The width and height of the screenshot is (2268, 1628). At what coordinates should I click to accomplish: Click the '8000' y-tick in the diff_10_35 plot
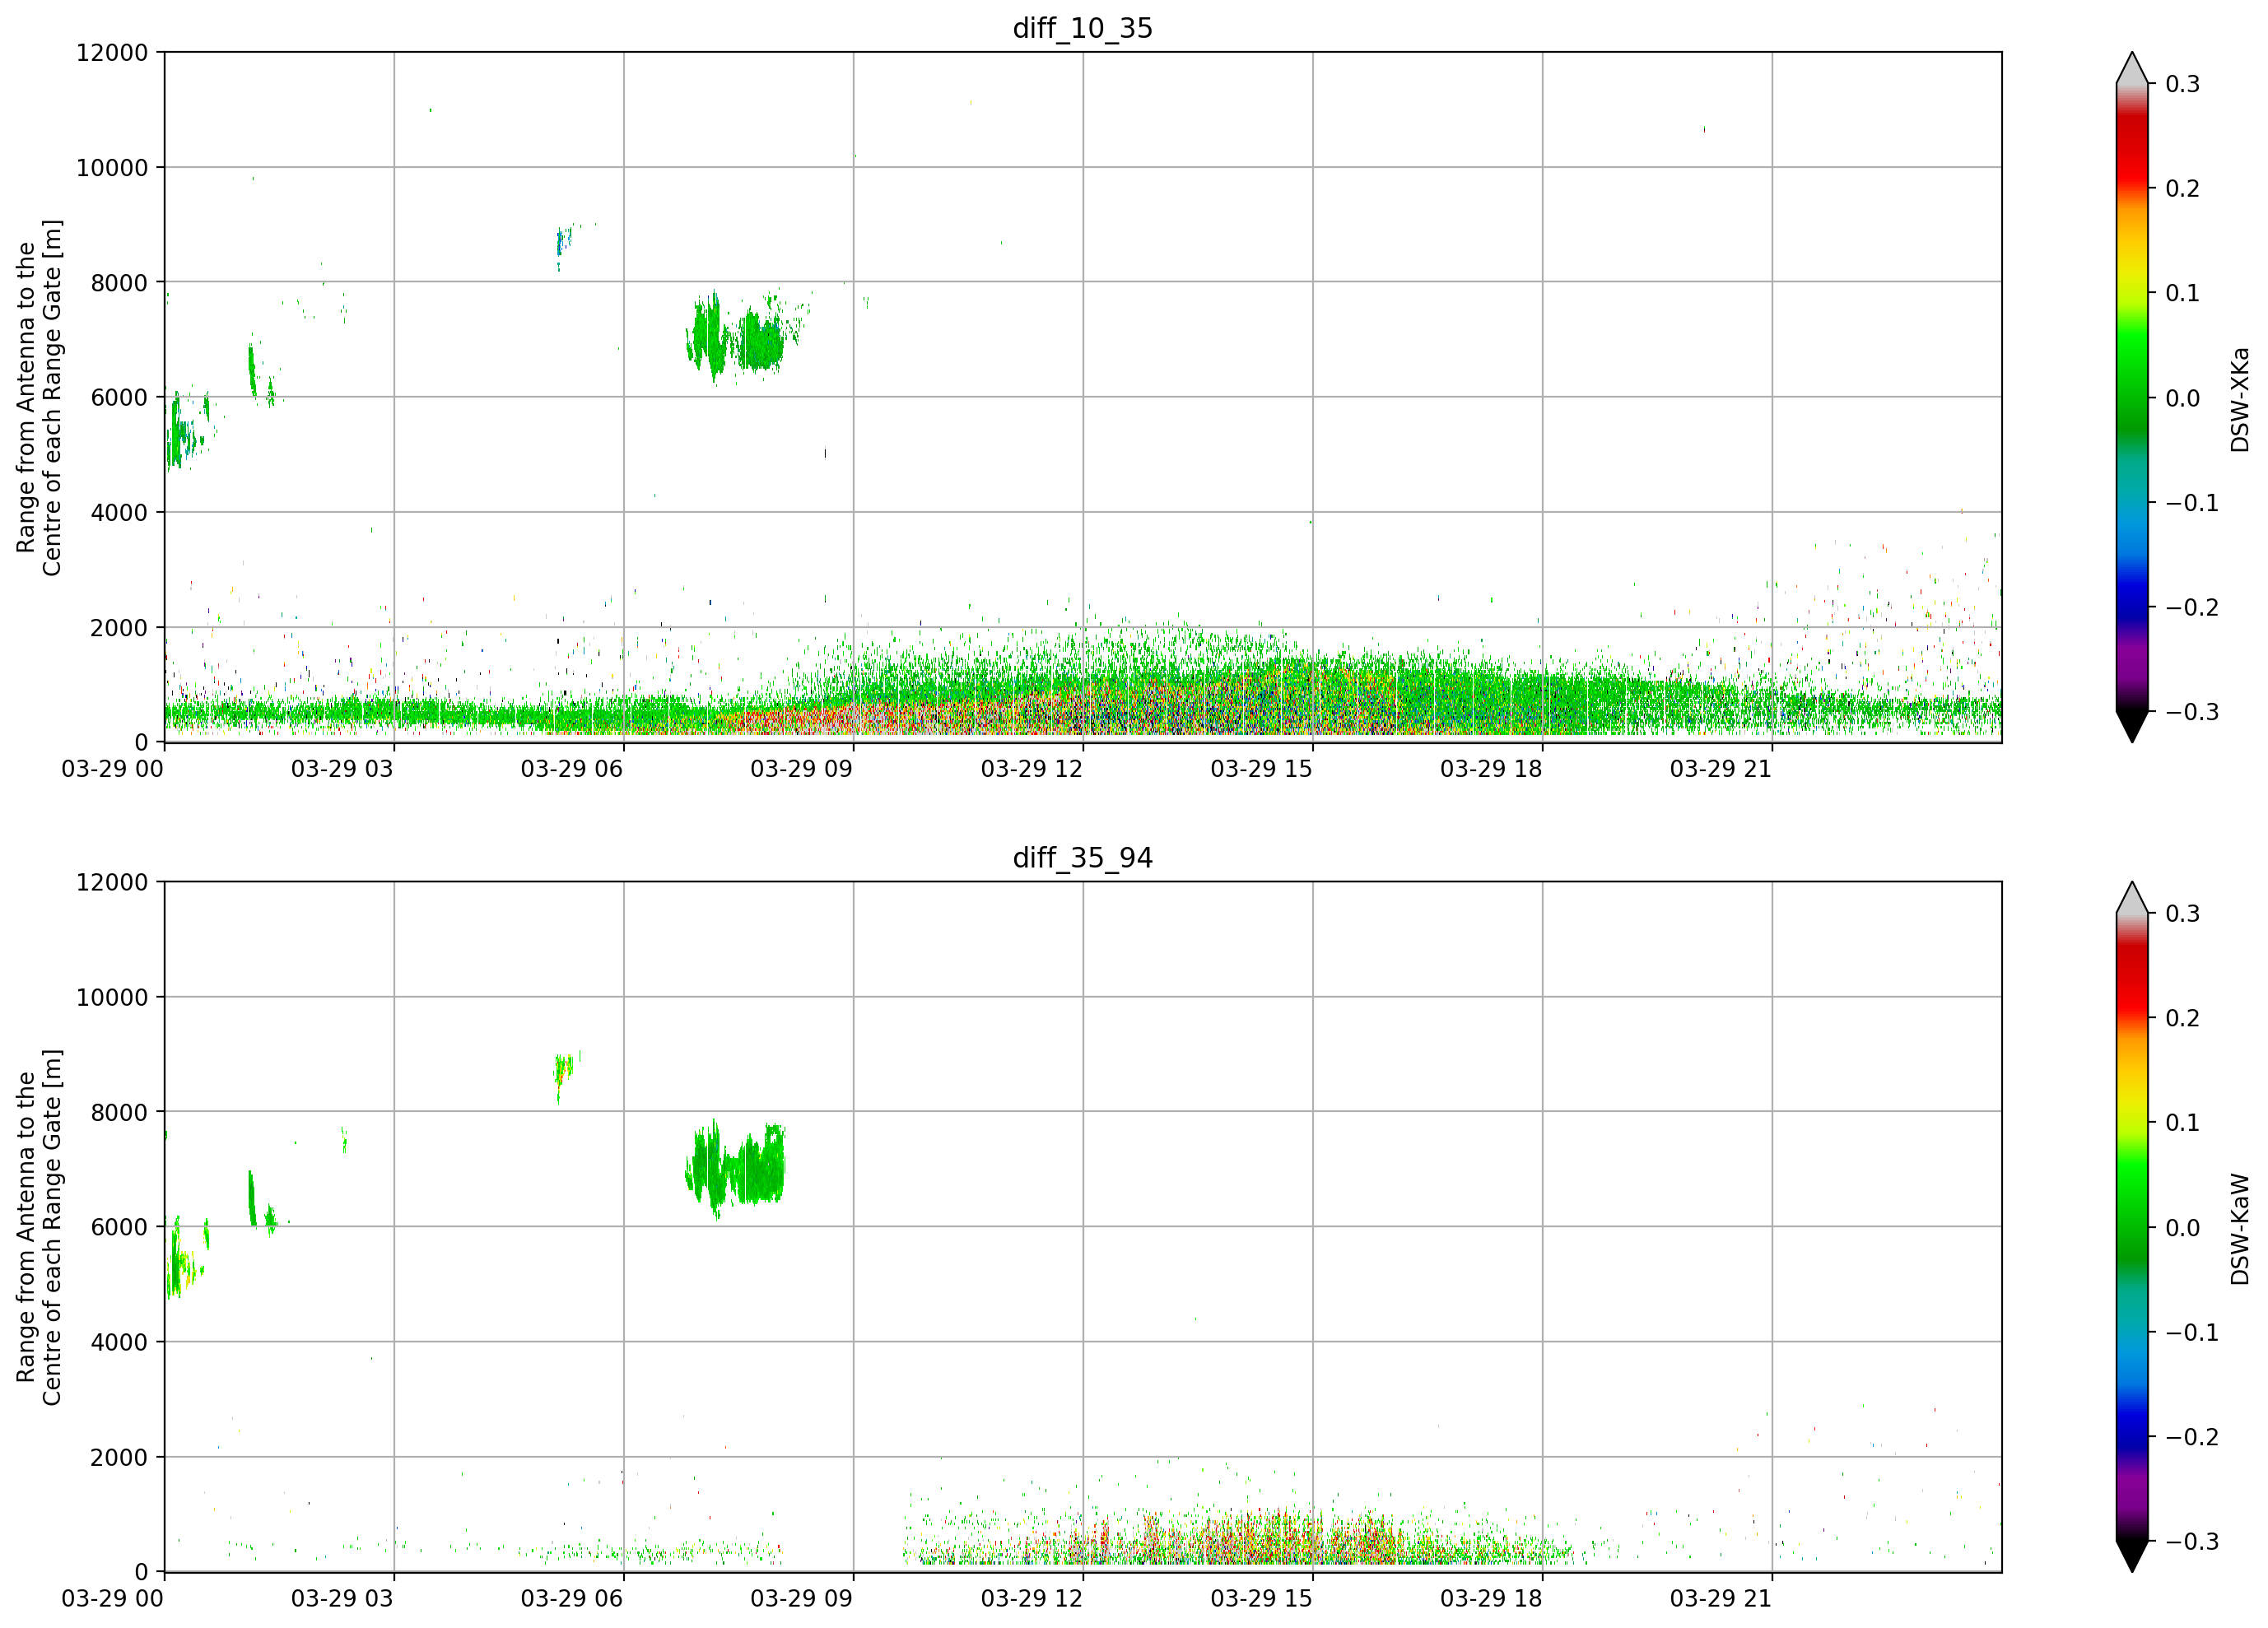pos(119,283)
